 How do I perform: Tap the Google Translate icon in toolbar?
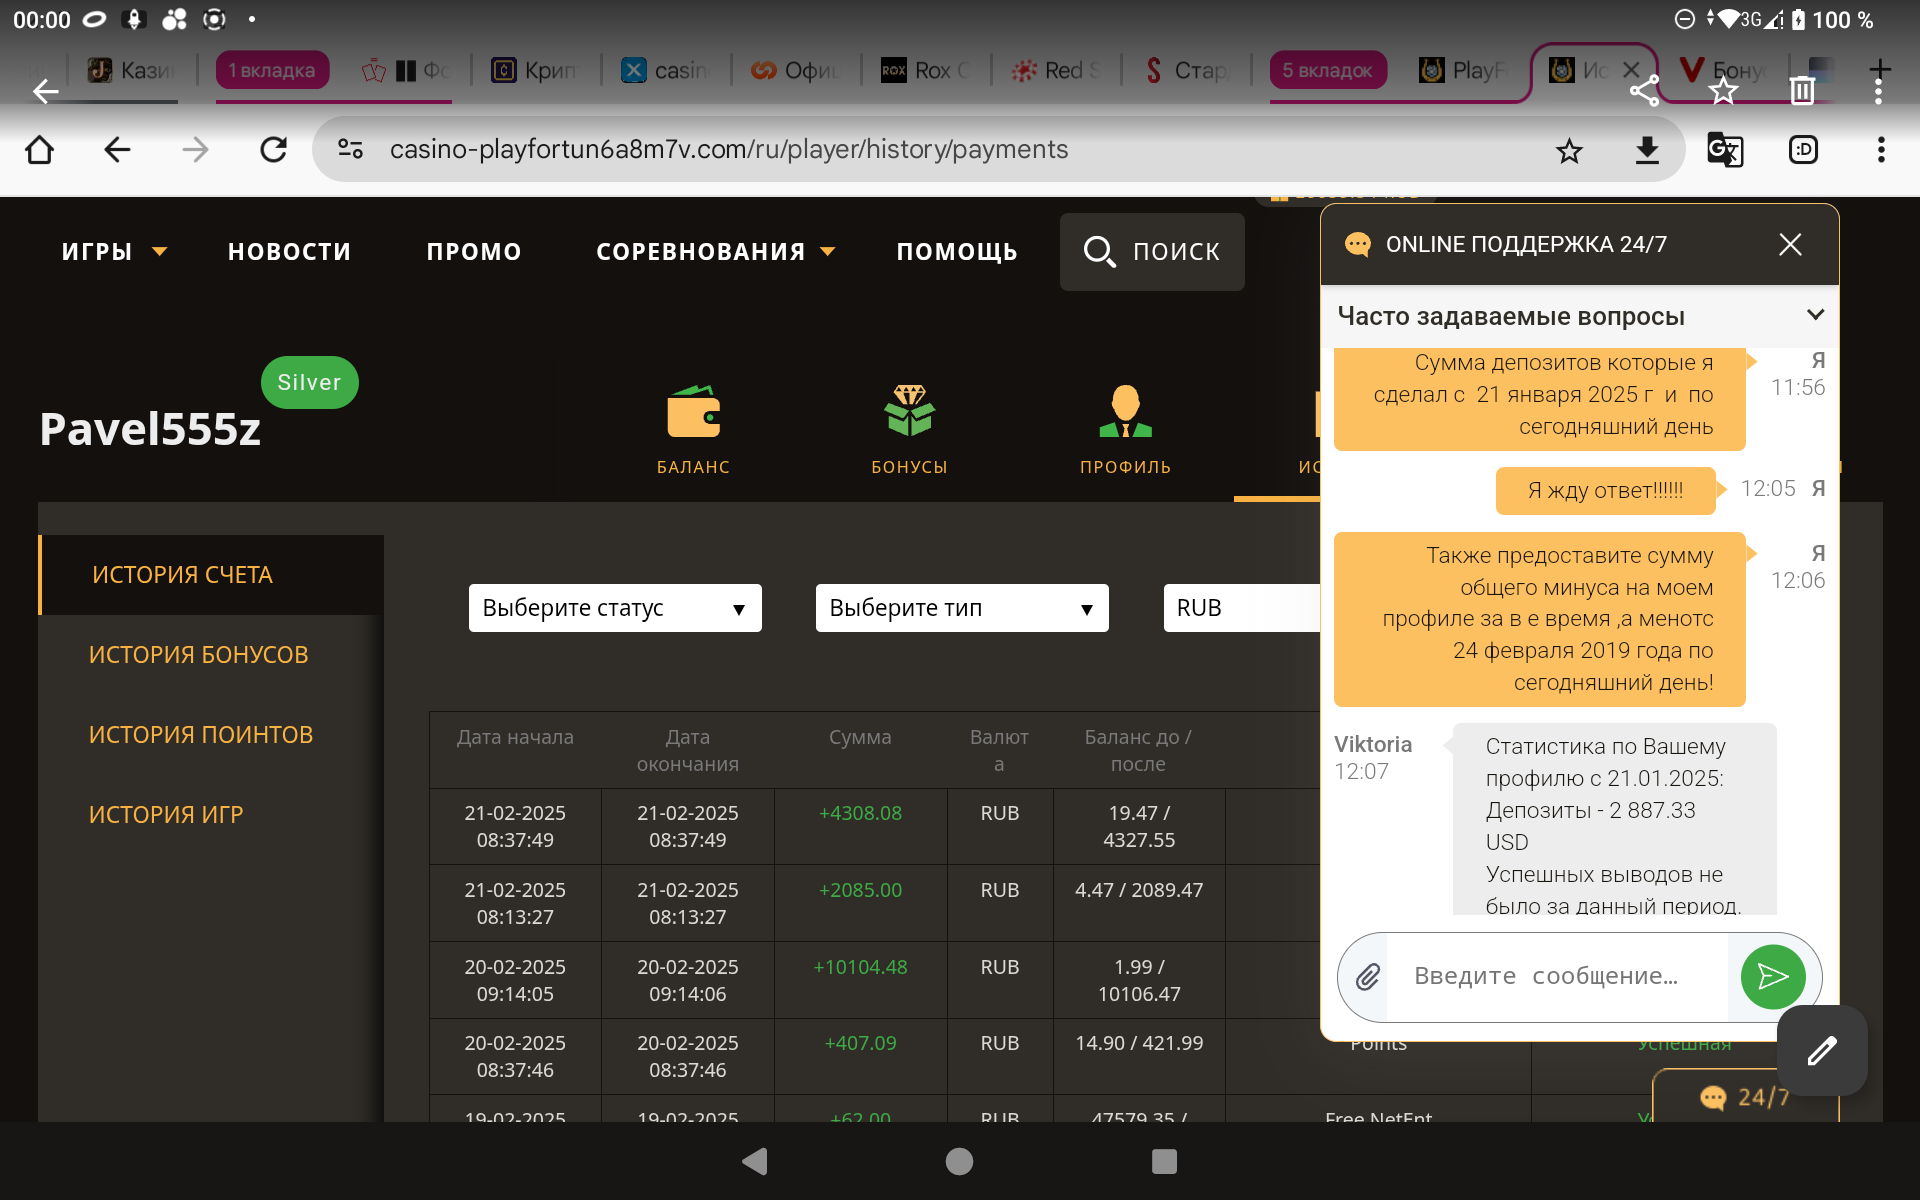1725,150
